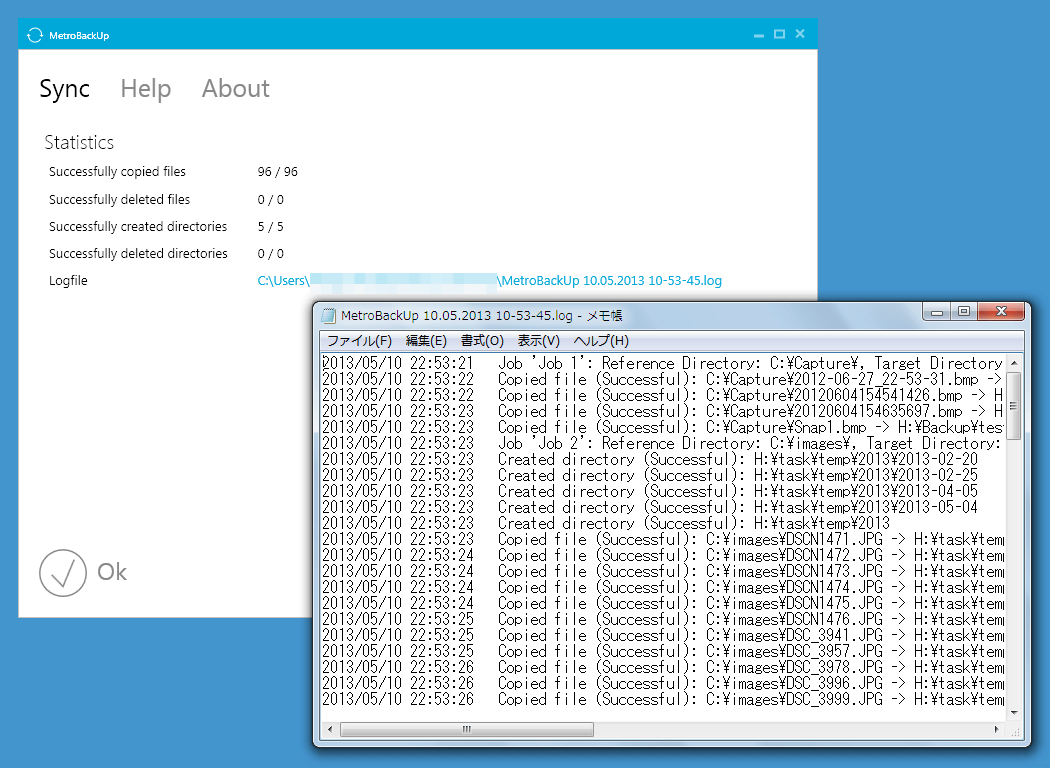The image size is (1050, 768).
Task: Click Notepad vertical scrollbar down arrow
Action: [x=1014, y=713]
